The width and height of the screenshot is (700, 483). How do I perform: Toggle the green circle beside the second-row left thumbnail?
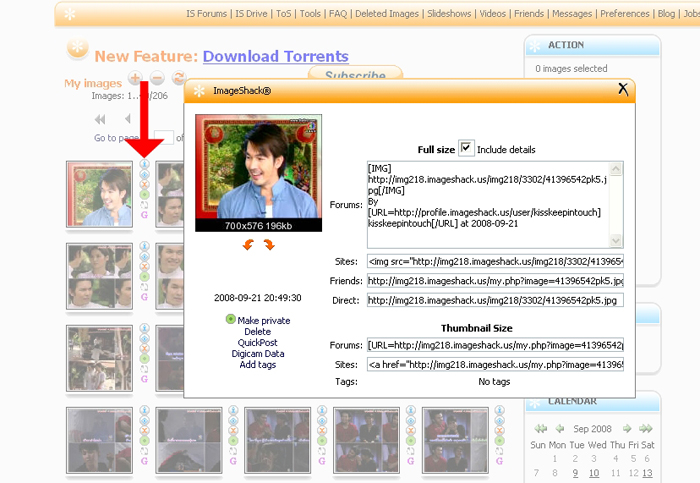144,277
